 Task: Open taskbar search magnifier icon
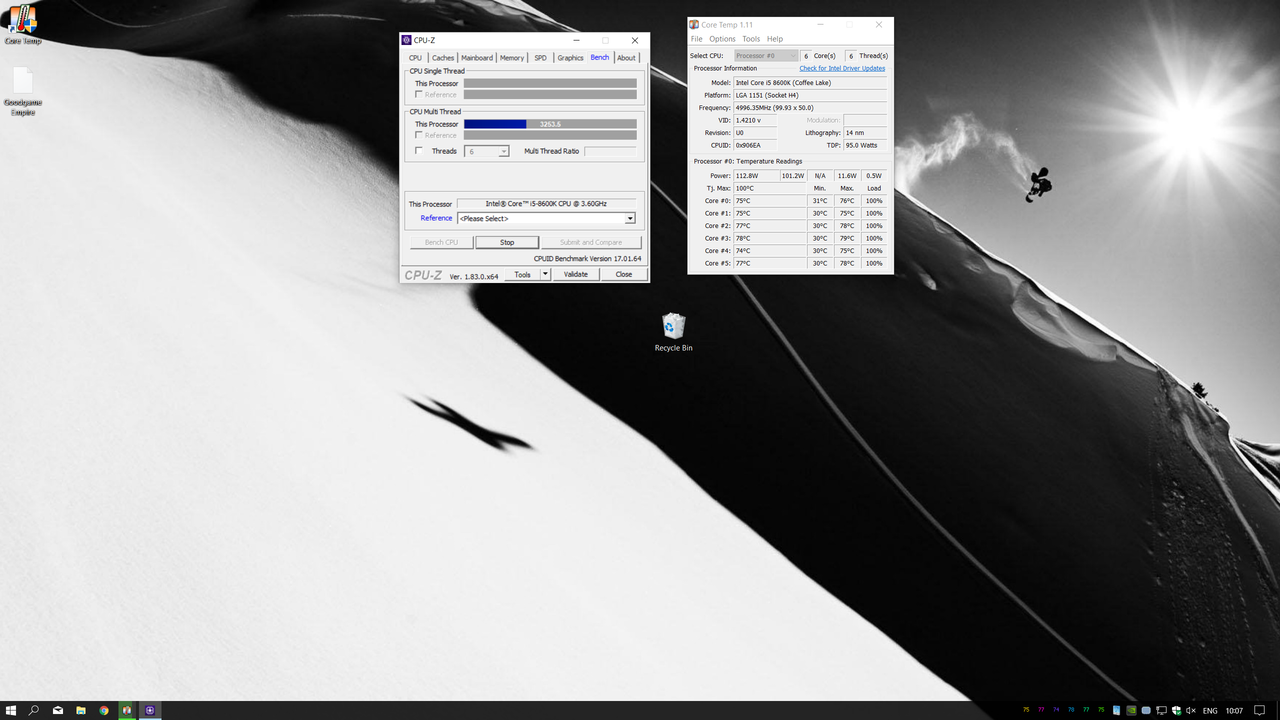pos(34,710)
